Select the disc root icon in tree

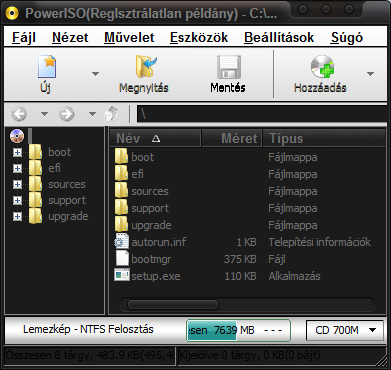17,136
